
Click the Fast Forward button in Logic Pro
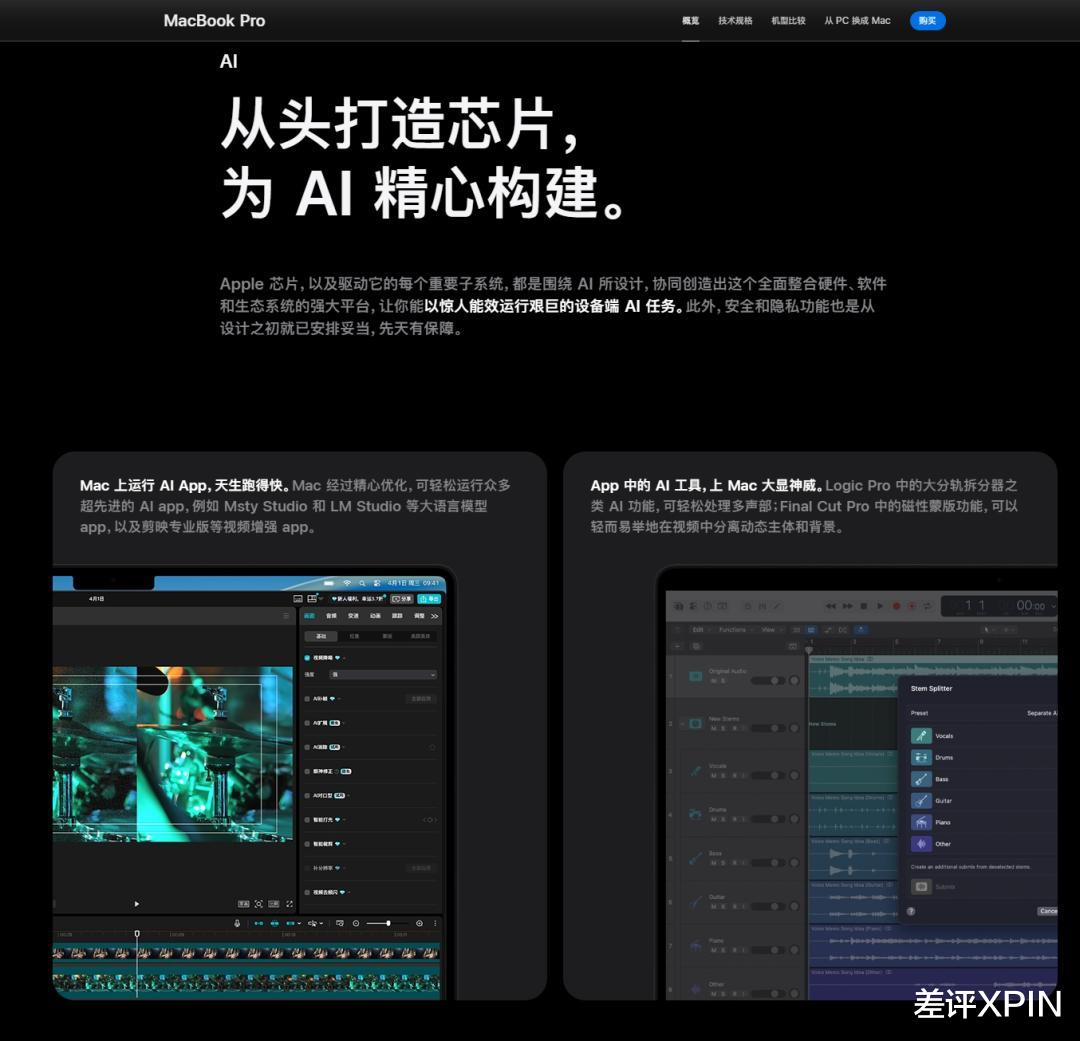(847, 606)
